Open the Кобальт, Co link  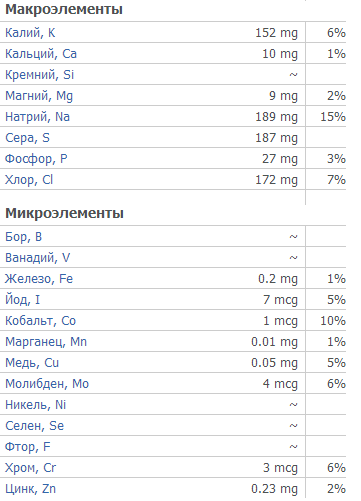[40, 321]
